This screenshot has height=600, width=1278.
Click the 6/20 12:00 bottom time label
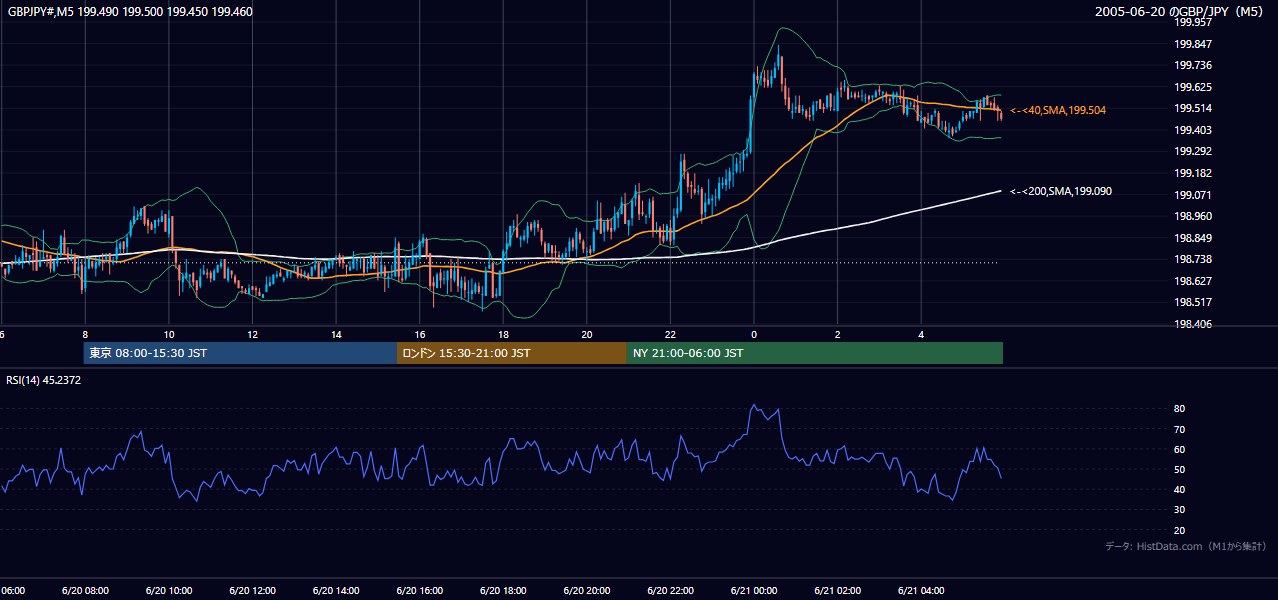[x=253, y=591]
